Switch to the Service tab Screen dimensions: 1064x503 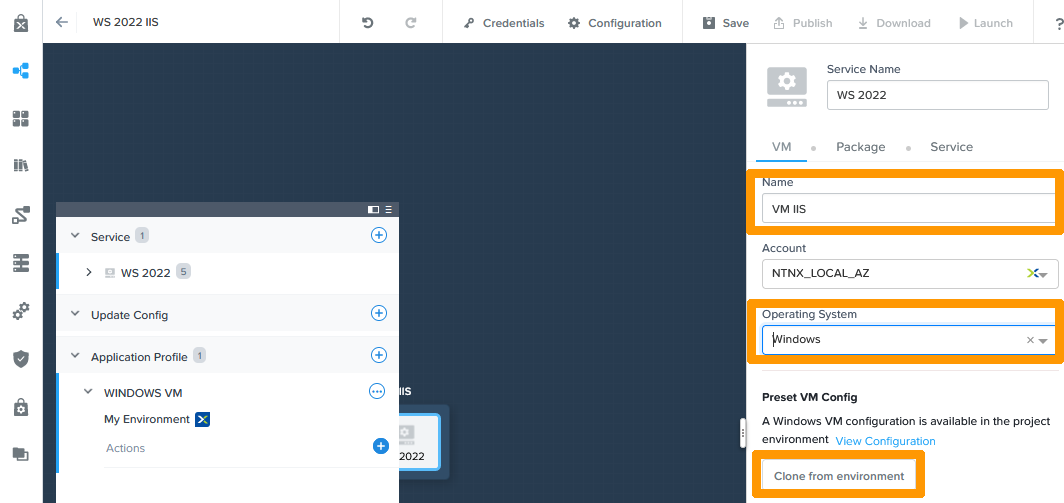pos(951,147)
